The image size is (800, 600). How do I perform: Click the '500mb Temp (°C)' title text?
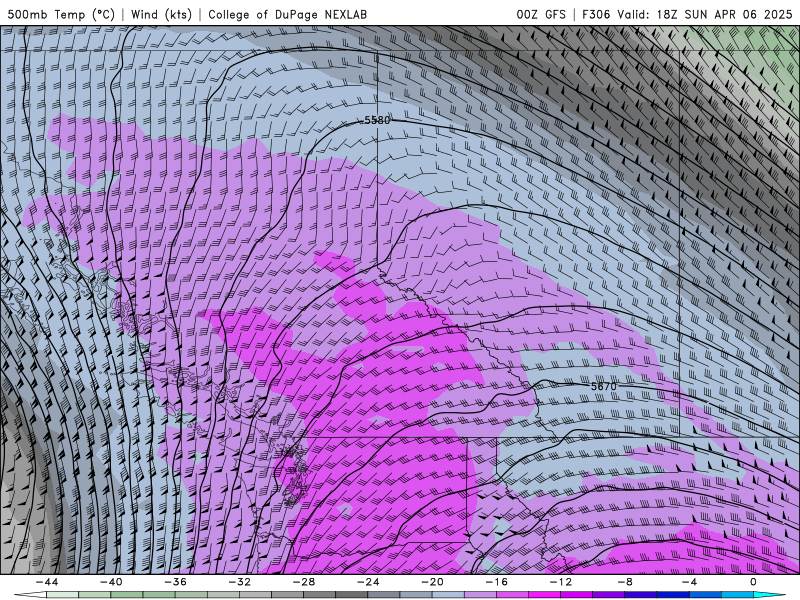click(x=61, y=14)
